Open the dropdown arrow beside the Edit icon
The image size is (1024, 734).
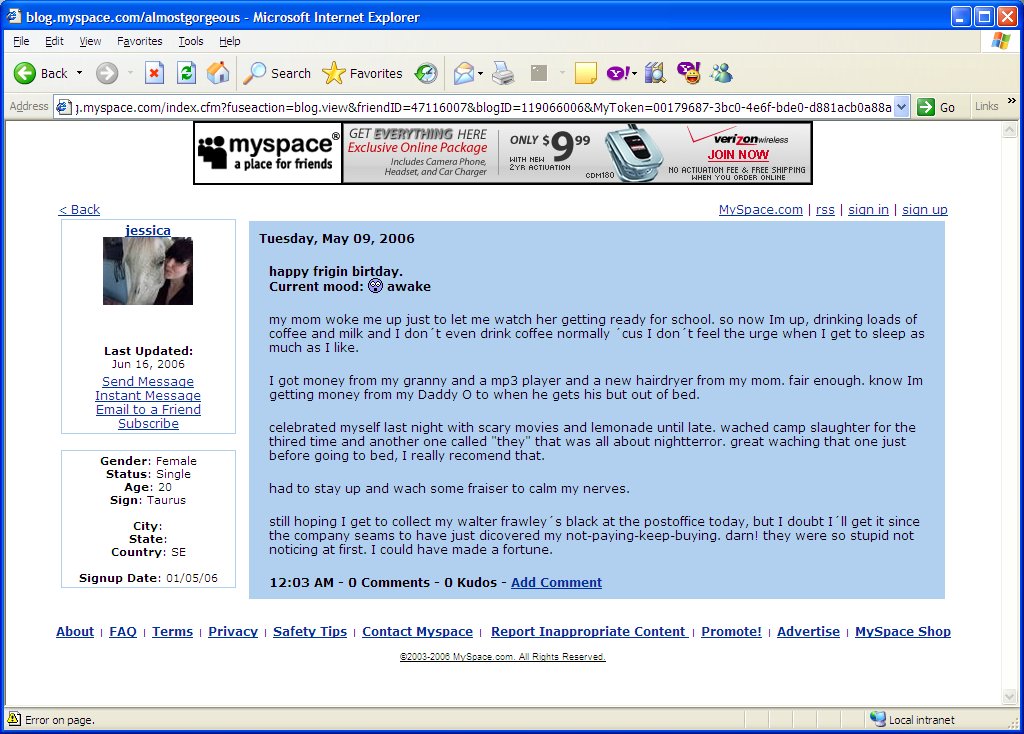(x=562, y=73)
